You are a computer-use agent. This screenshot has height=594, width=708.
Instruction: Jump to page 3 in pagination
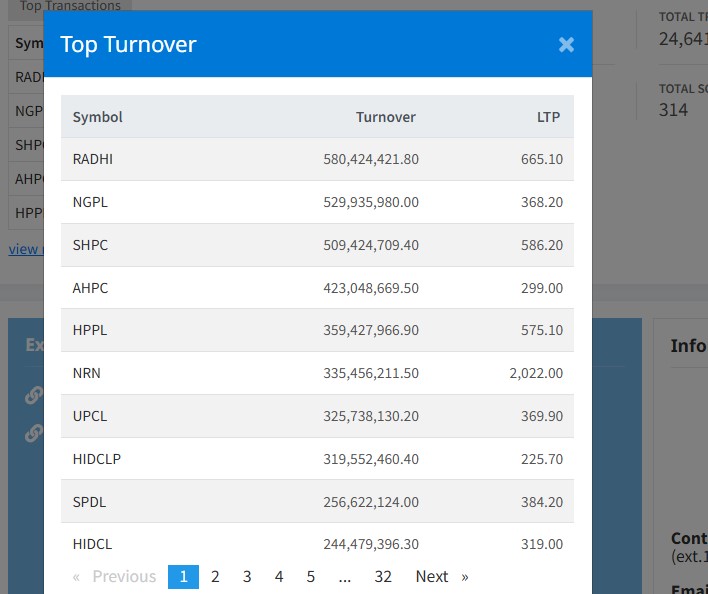coord(247,577)
